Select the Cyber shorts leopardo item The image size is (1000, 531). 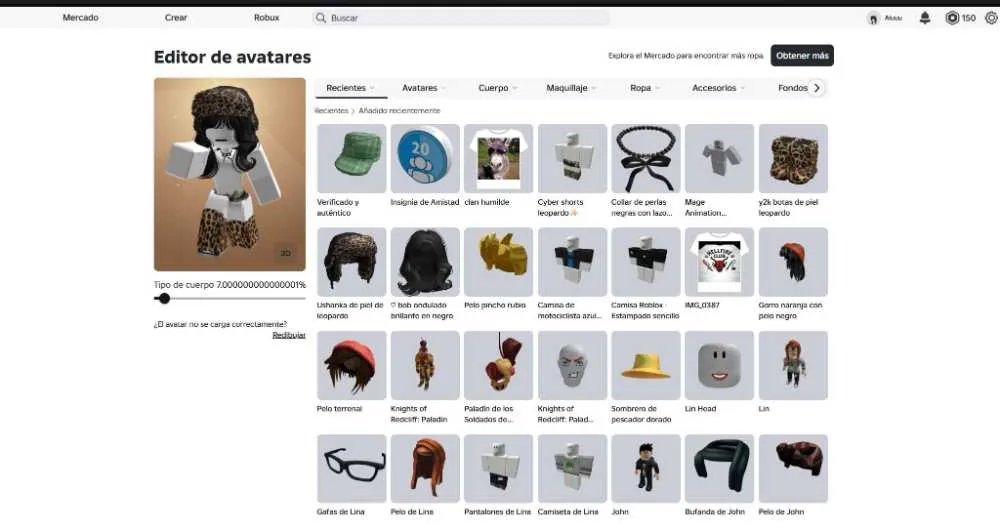coord(572,159)
